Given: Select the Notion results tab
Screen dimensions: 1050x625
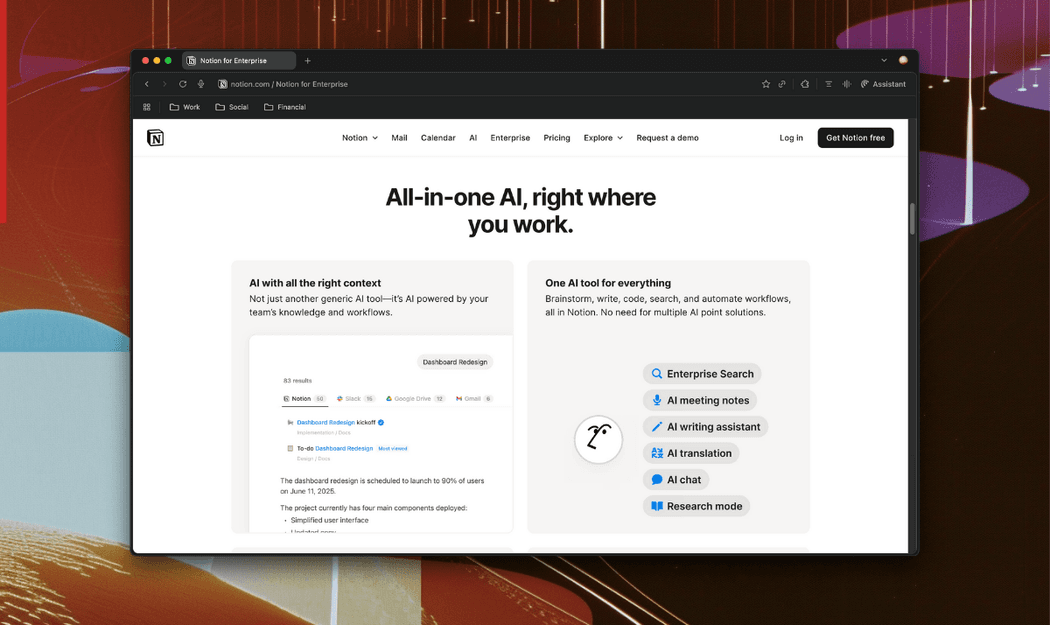Looking at the screenshot, I should [305, 399].
